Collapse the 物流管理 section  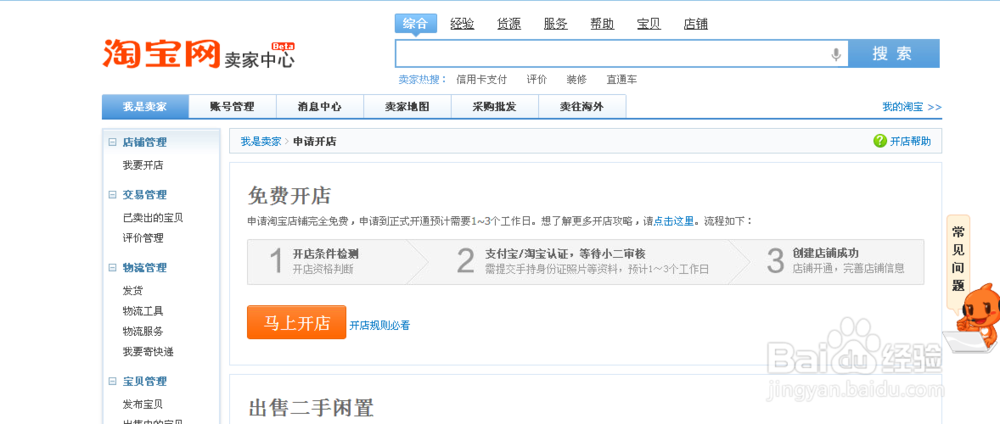(112, 268)
